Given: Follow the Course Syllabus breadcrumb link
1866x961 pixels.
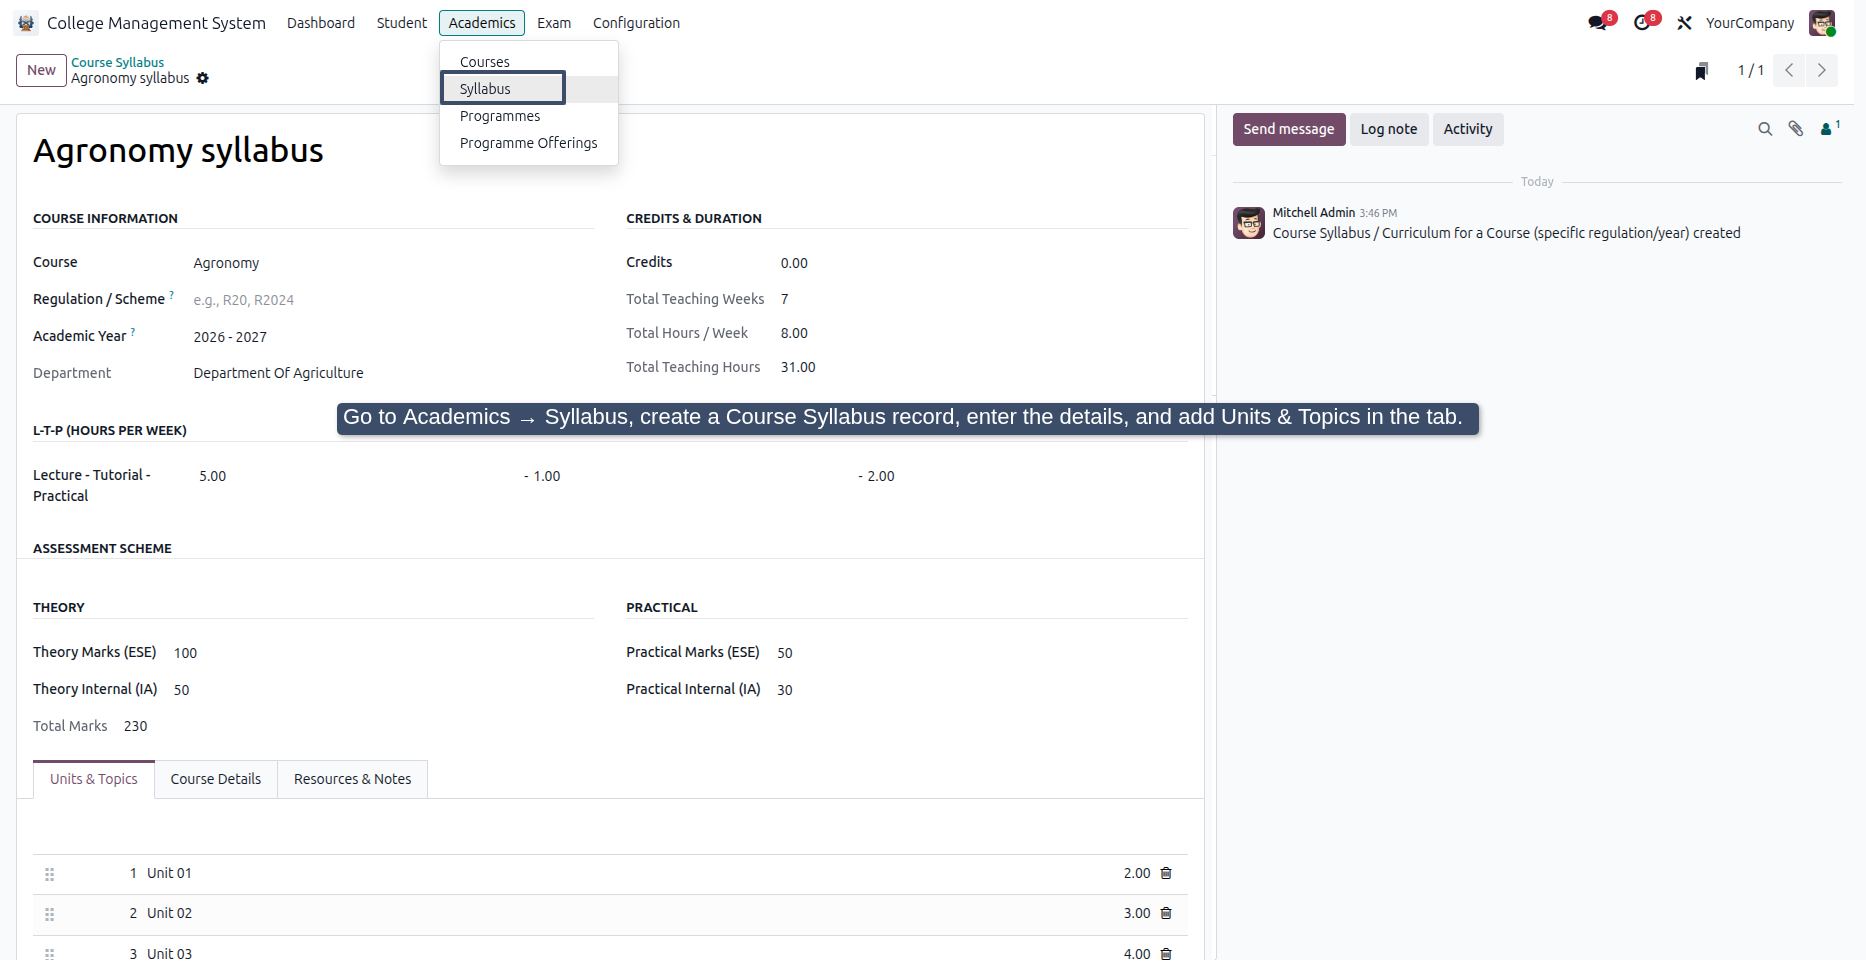Looking at the screenshot, I should pos(117,62).
